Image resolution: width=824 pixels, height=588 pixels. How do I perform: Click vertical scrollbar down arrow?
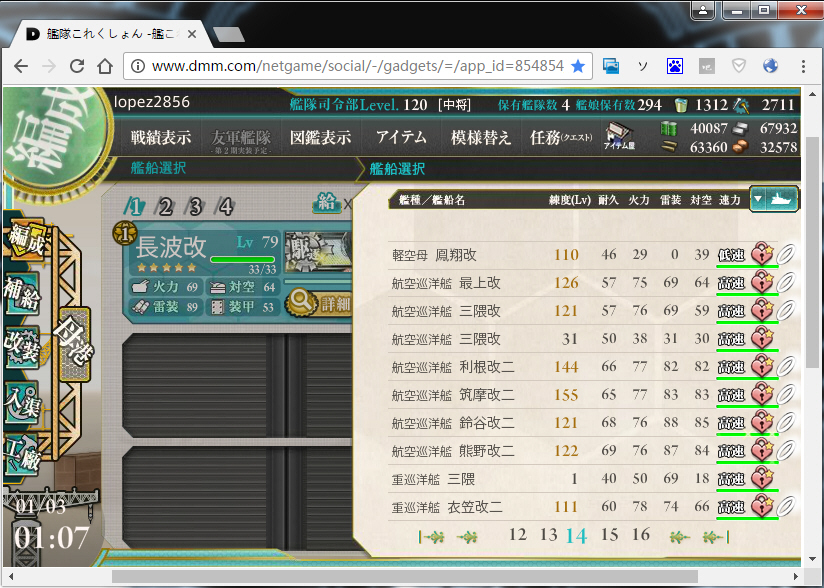(812, 559)
